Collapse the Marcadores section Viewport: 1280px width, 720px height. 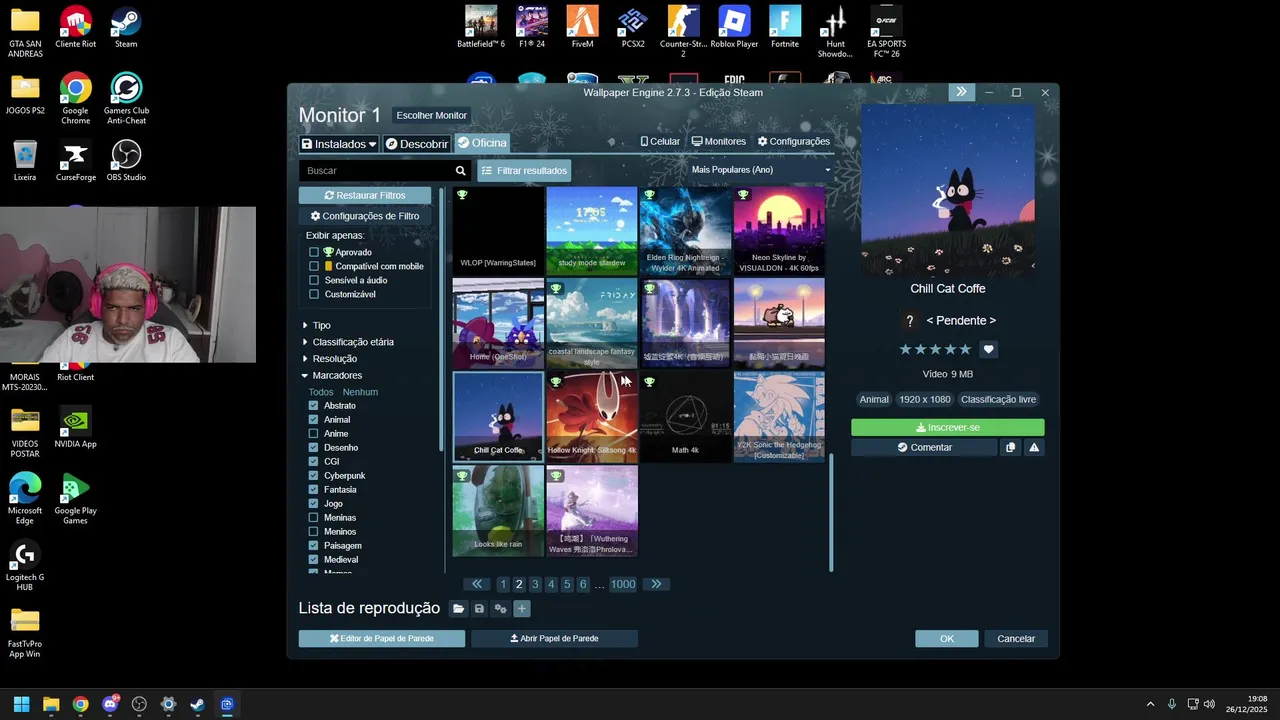332,376
